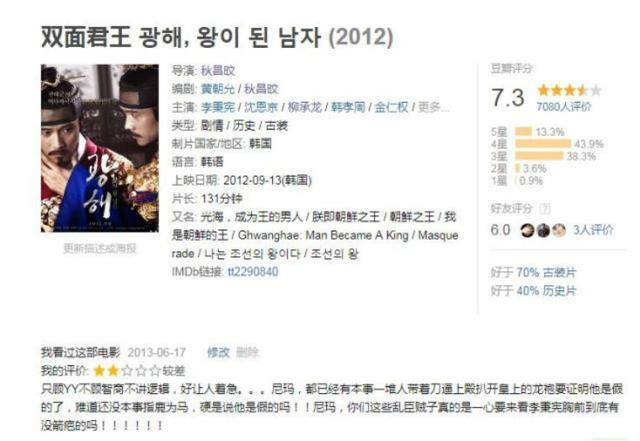Open screenwriter 黄朝允 link
The height and width of the screenshot is (441, 640).
(218, 89)
